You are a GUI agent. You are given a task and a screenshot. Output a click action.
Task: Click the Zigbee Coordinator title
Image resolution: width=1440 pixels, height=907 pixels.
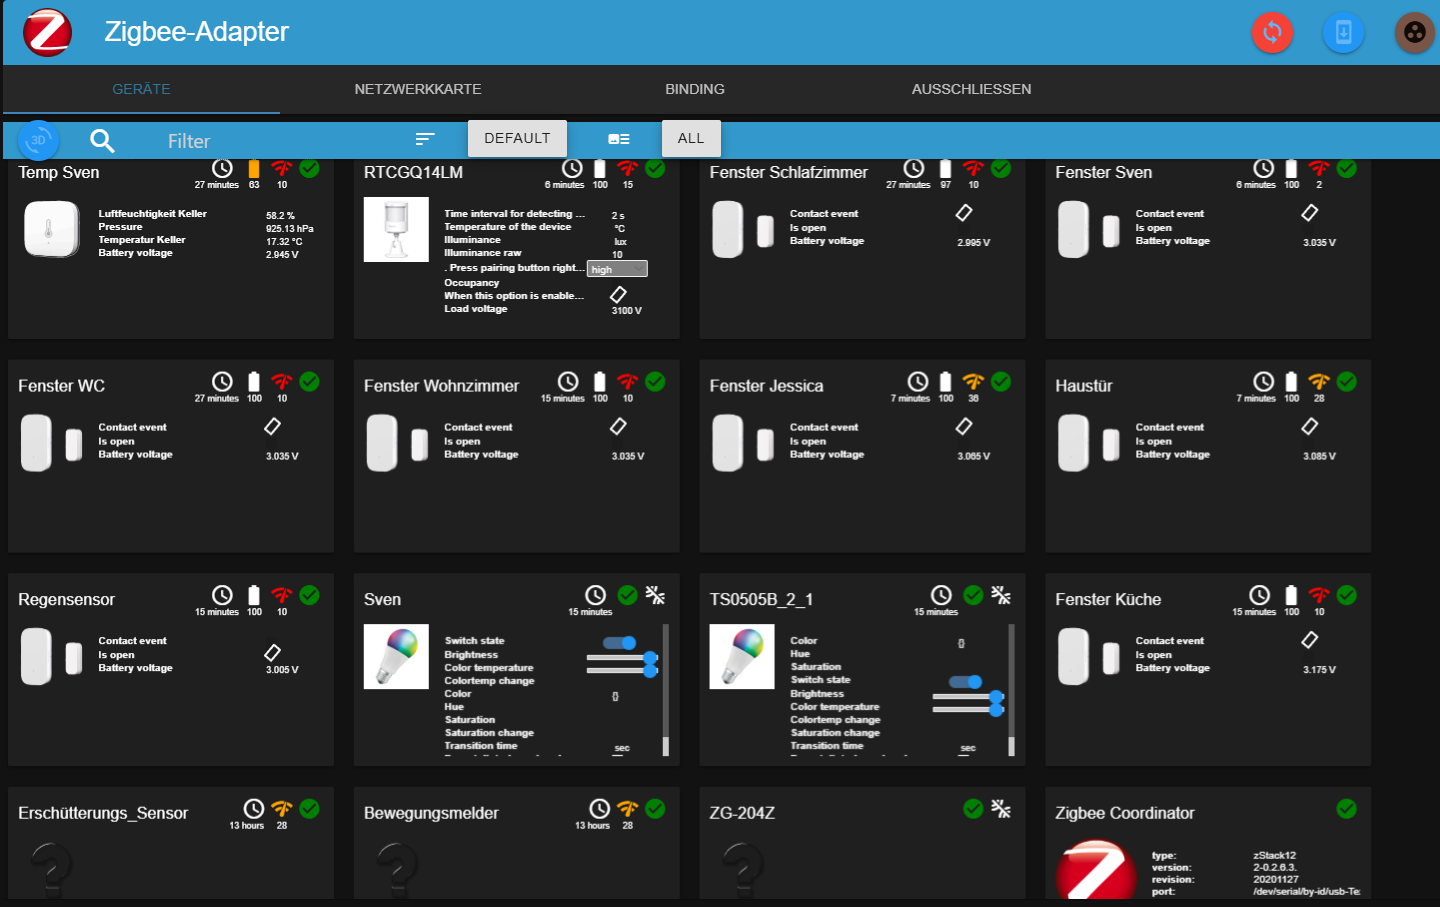click(x=1125, y=813)
